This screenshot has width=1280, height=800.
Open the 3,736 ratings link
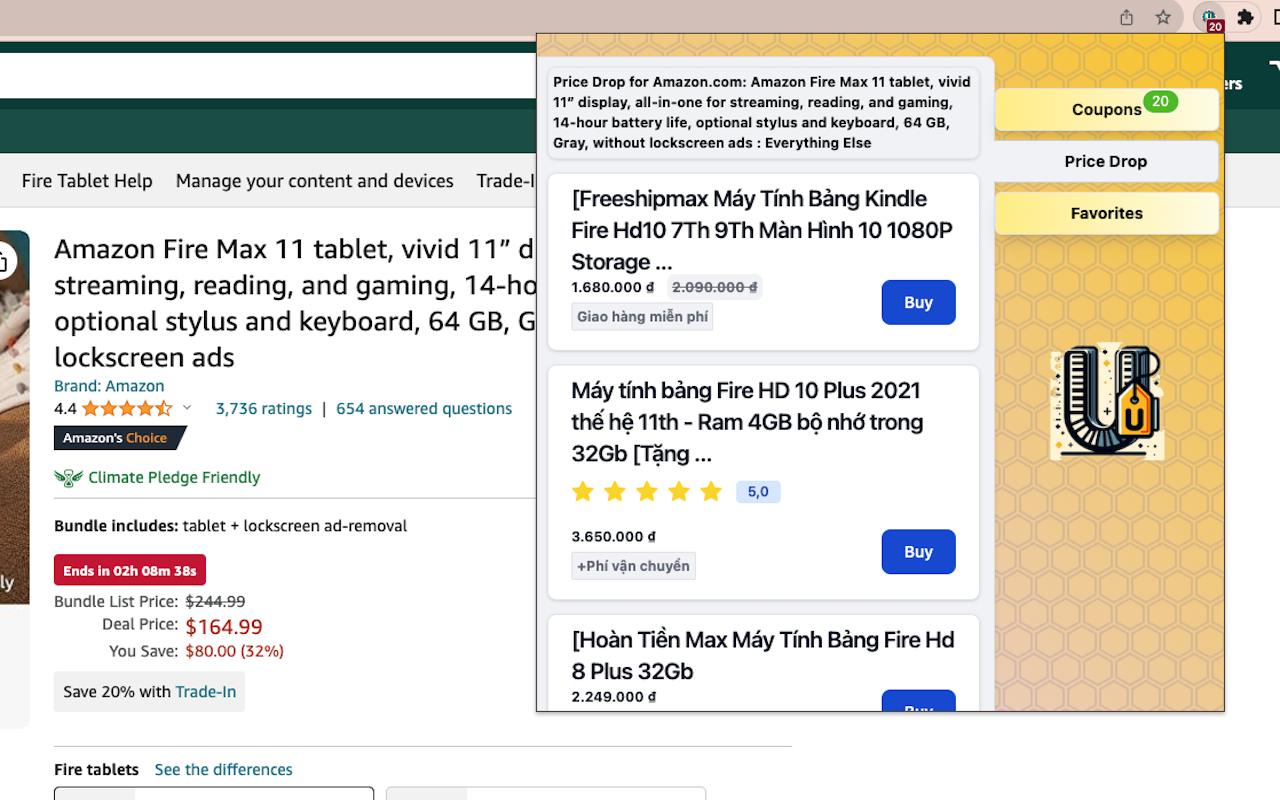click(x=264, y=408)
